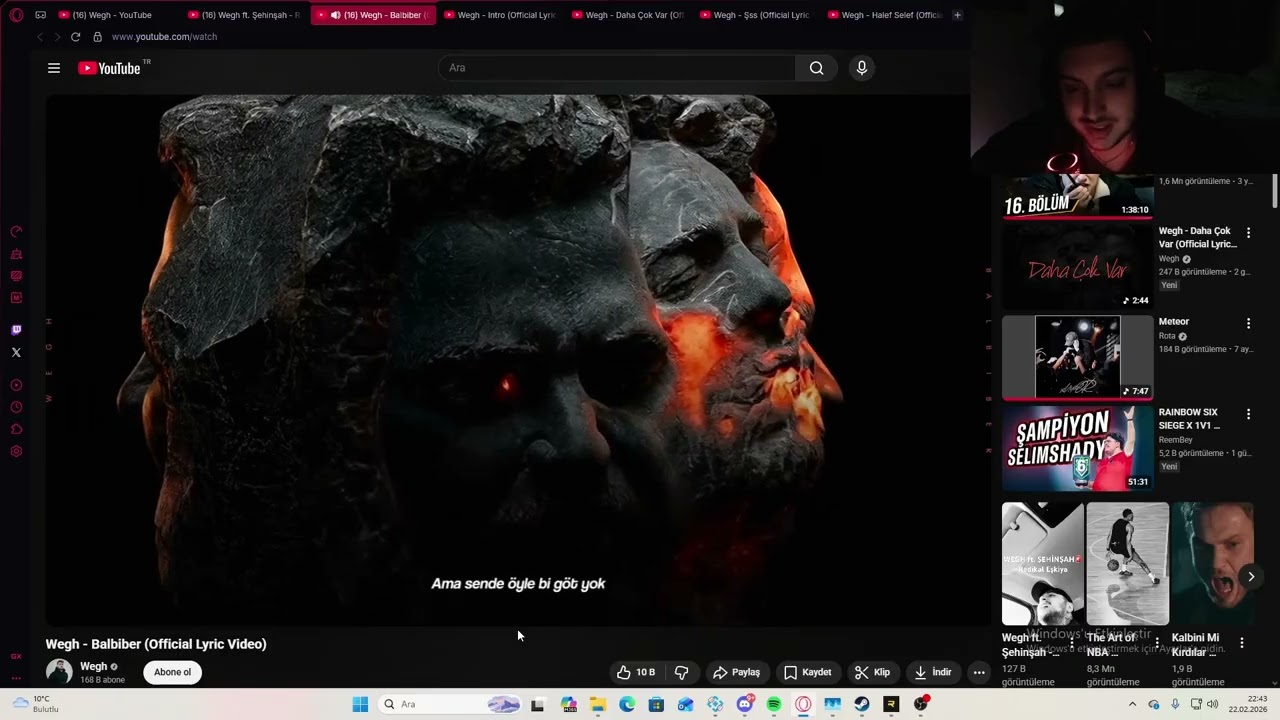Open options for RAINBOW SIX SIEGE video

tap(1248, 414)
